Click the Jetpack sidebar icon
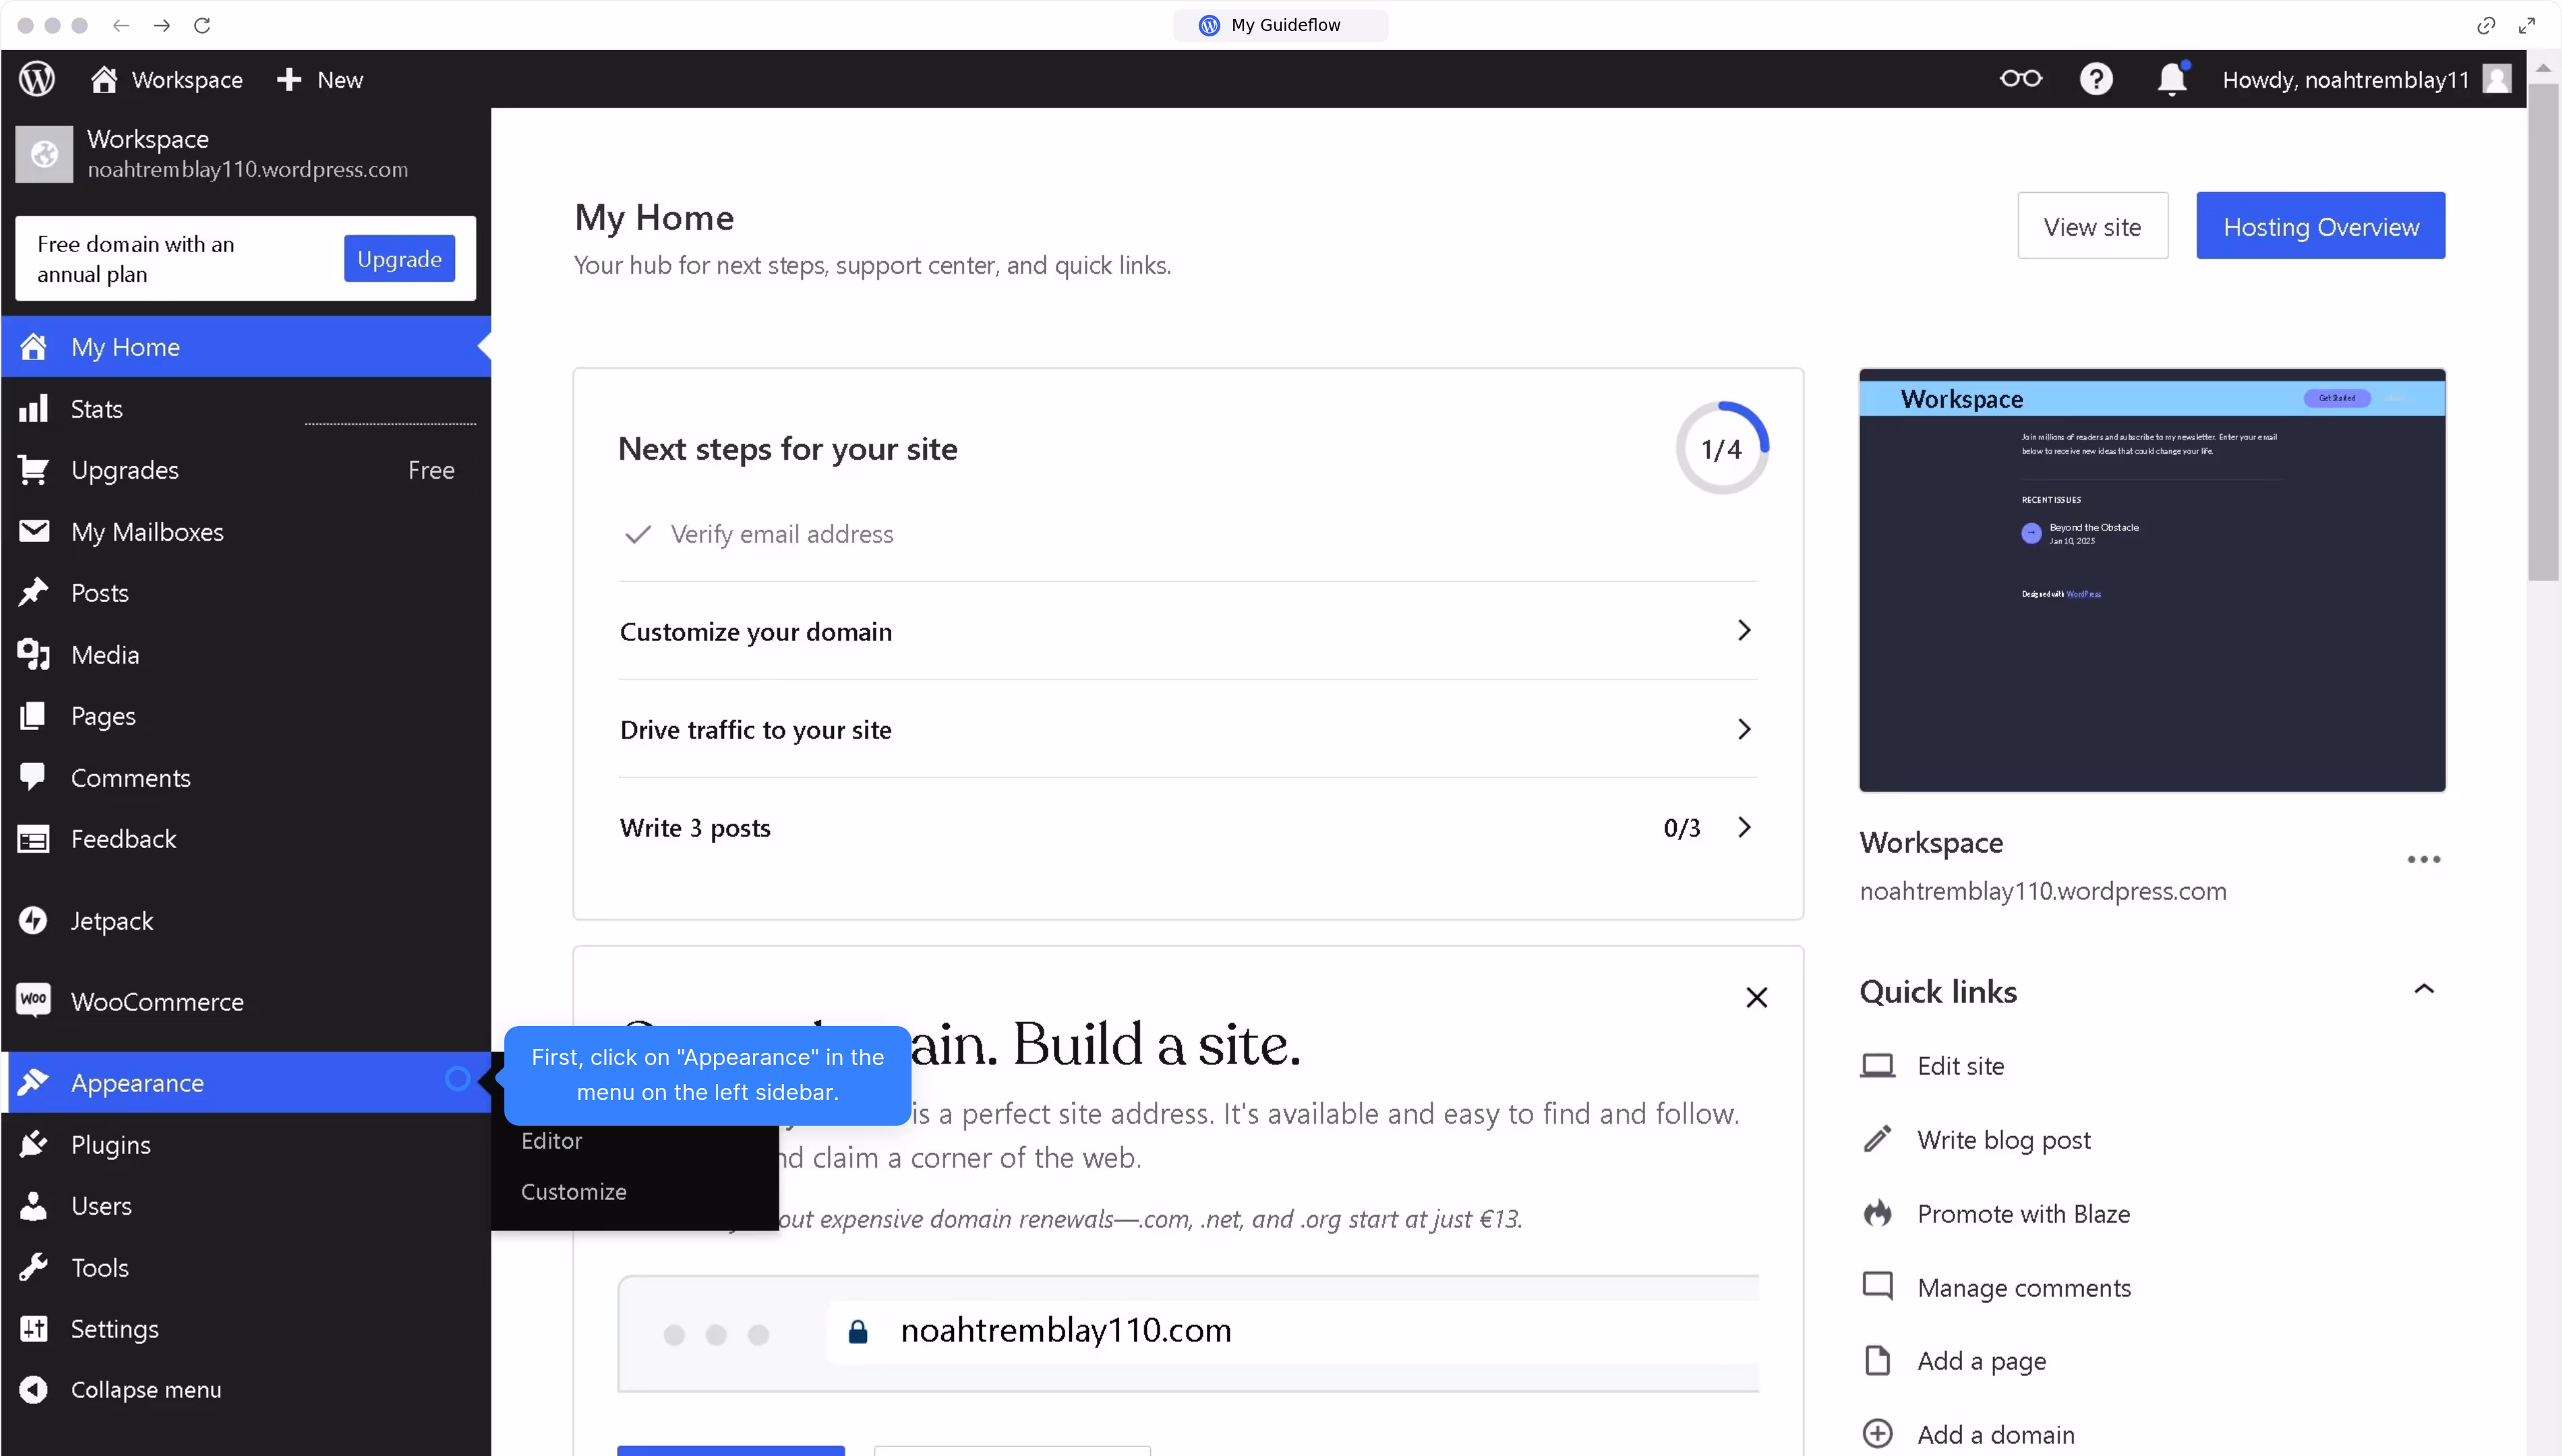 (x=33, y=920)
